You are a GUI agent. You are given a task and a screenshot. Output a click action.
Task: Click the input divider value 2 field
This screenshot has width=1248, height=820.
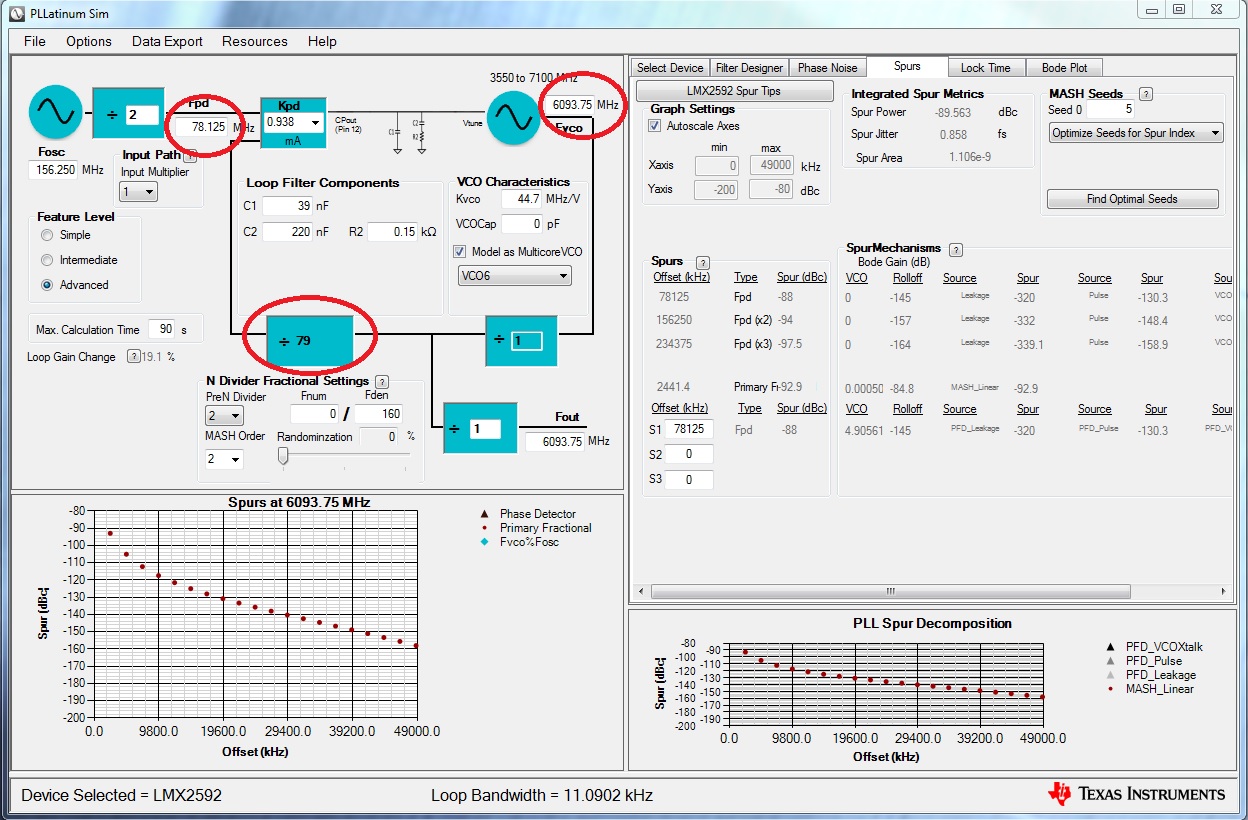(142, 115)
